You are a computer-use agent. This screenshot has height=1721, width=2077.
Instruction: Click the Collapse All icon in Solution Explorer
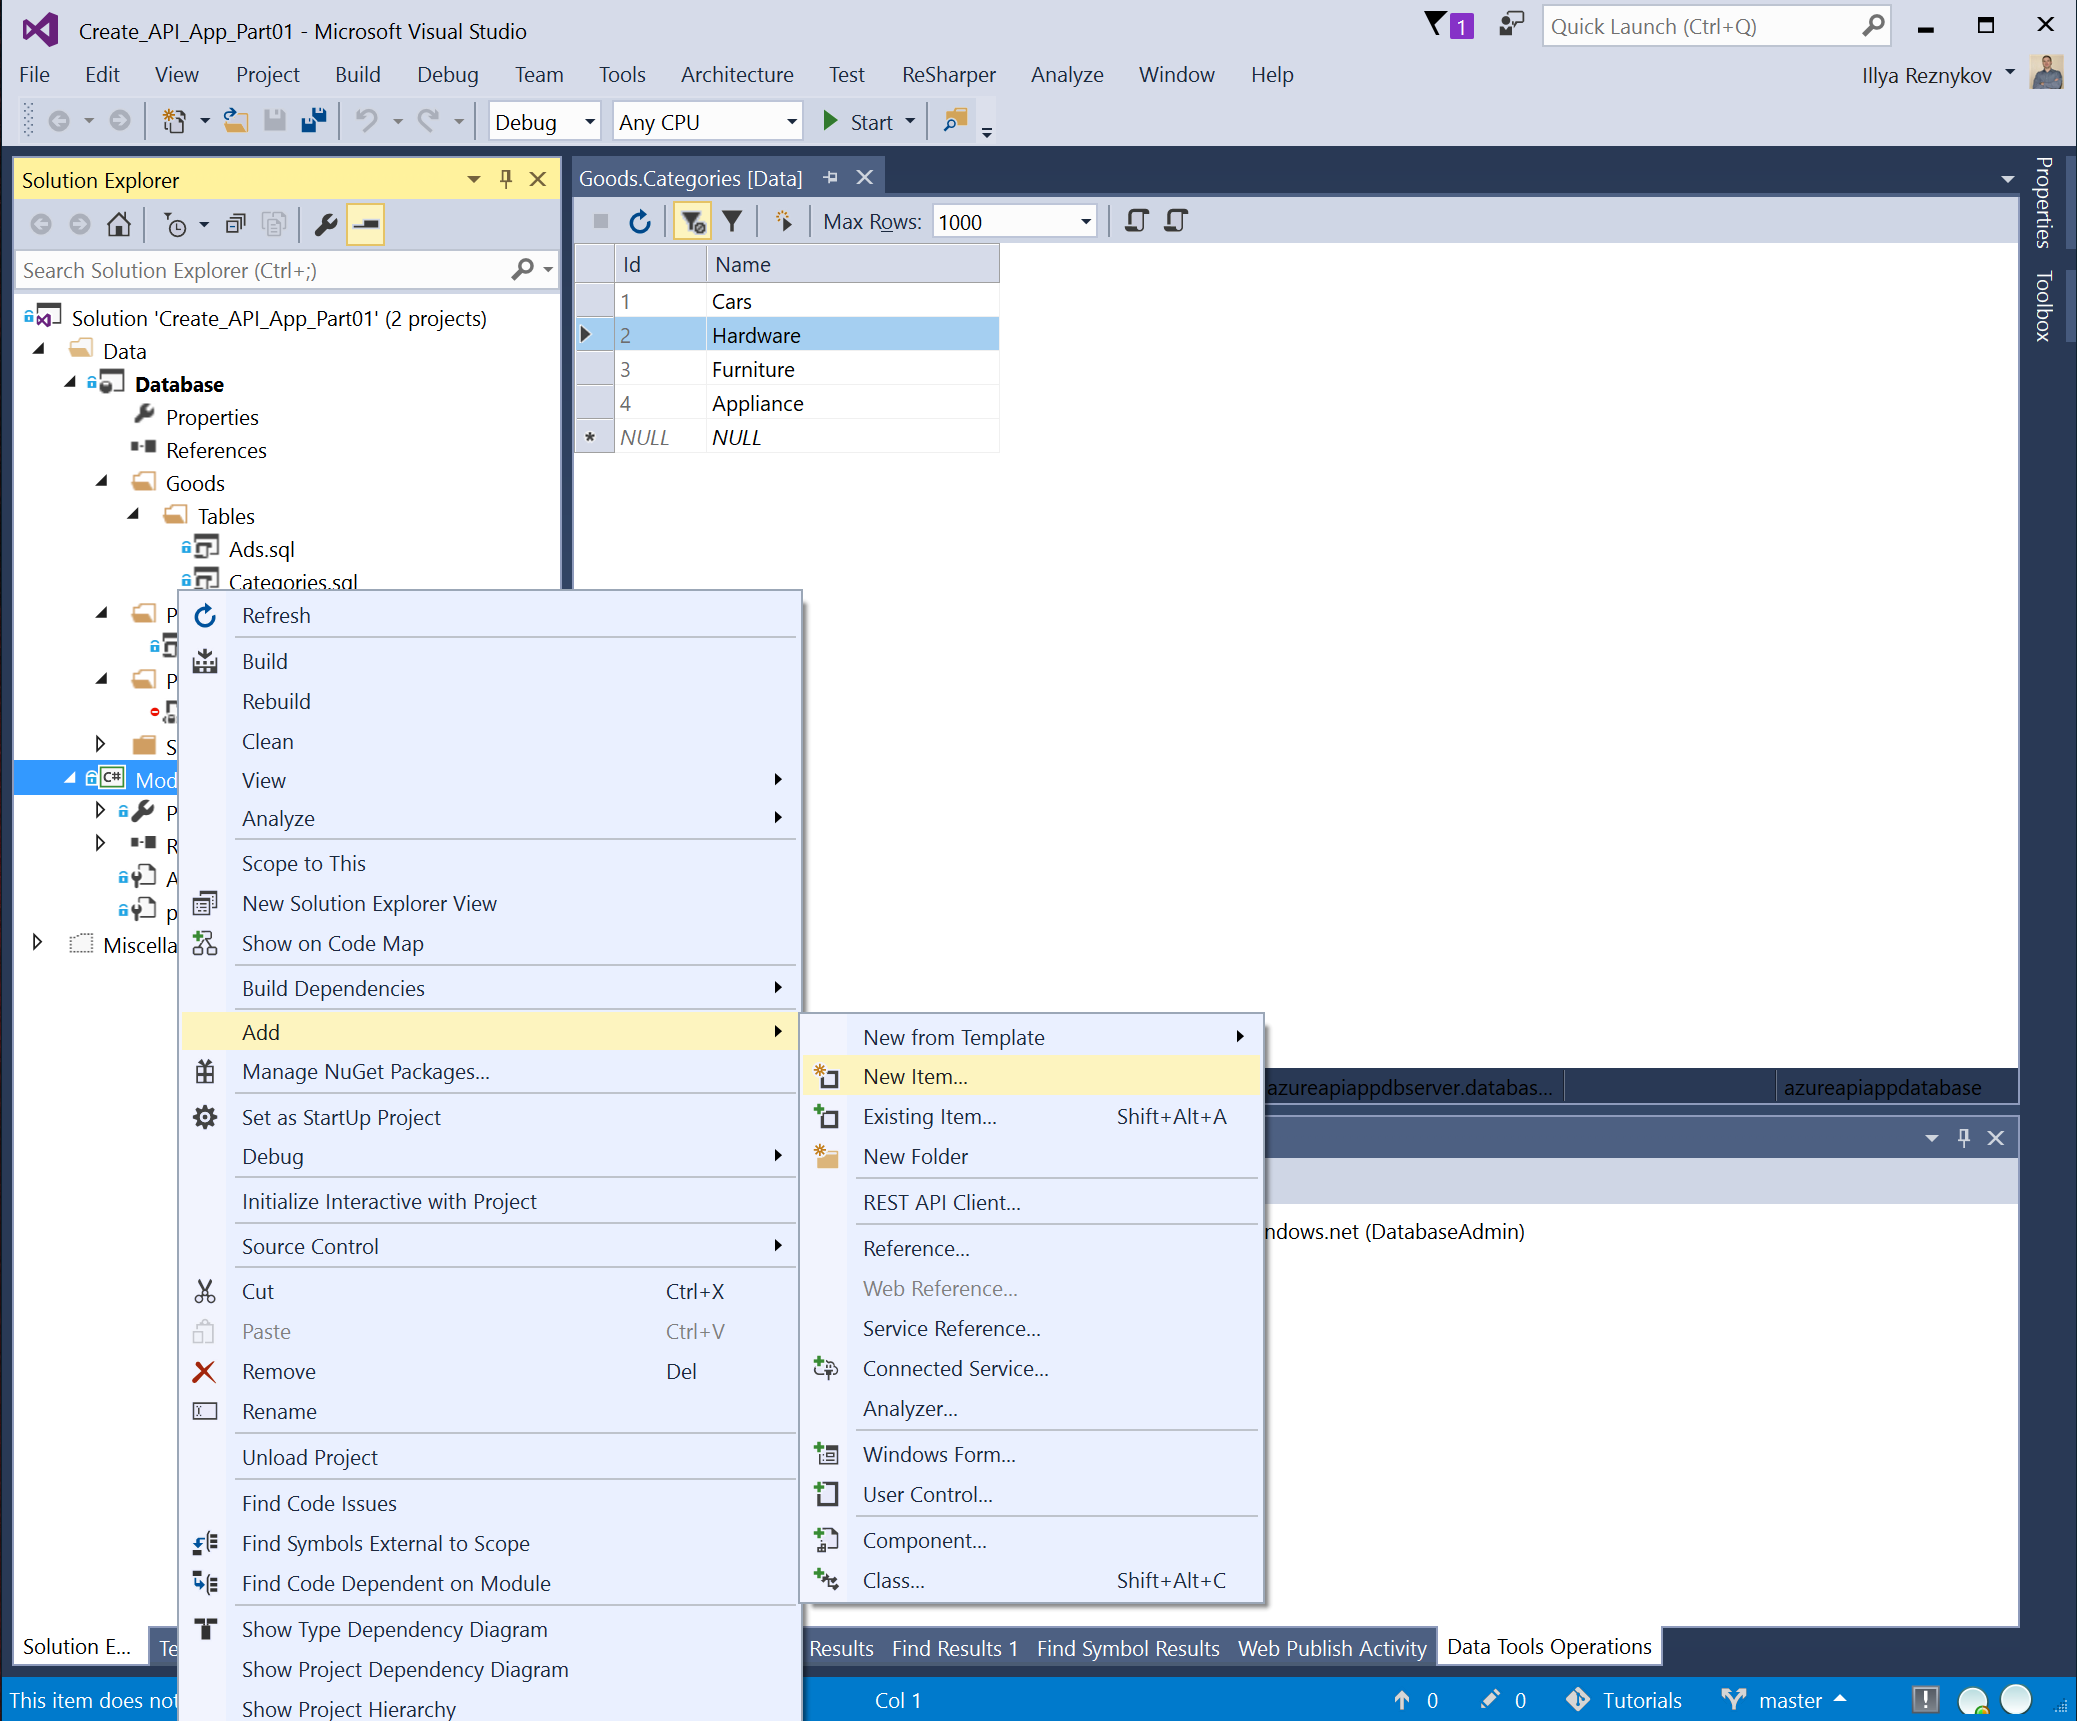coord(236,225)
